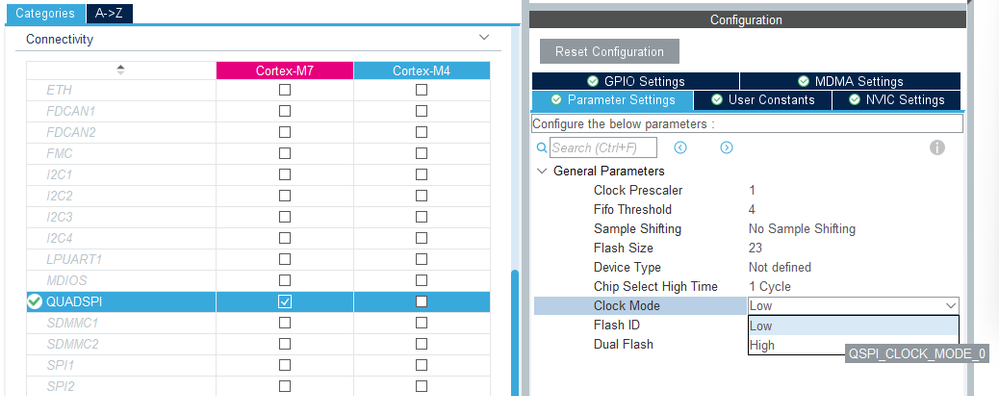Enable QUADSPI checkbox for Cortex-M4
Viewport: 999px width, 396px height.
tap(421, 302)
